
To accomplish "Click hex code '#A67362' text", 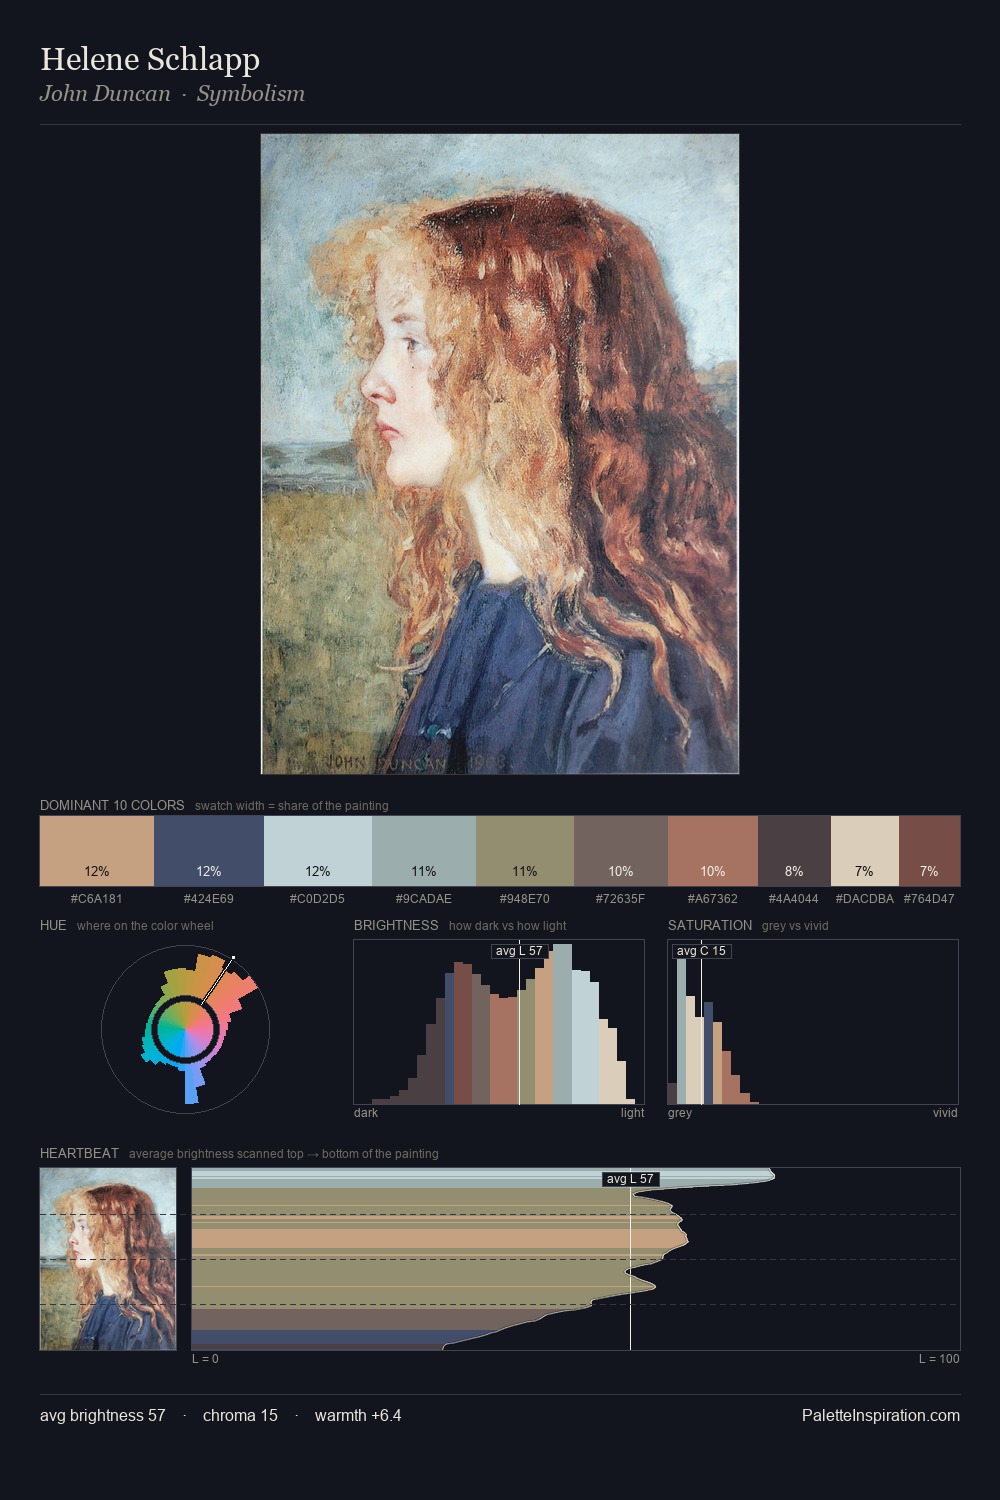I will tap(713, 899).
